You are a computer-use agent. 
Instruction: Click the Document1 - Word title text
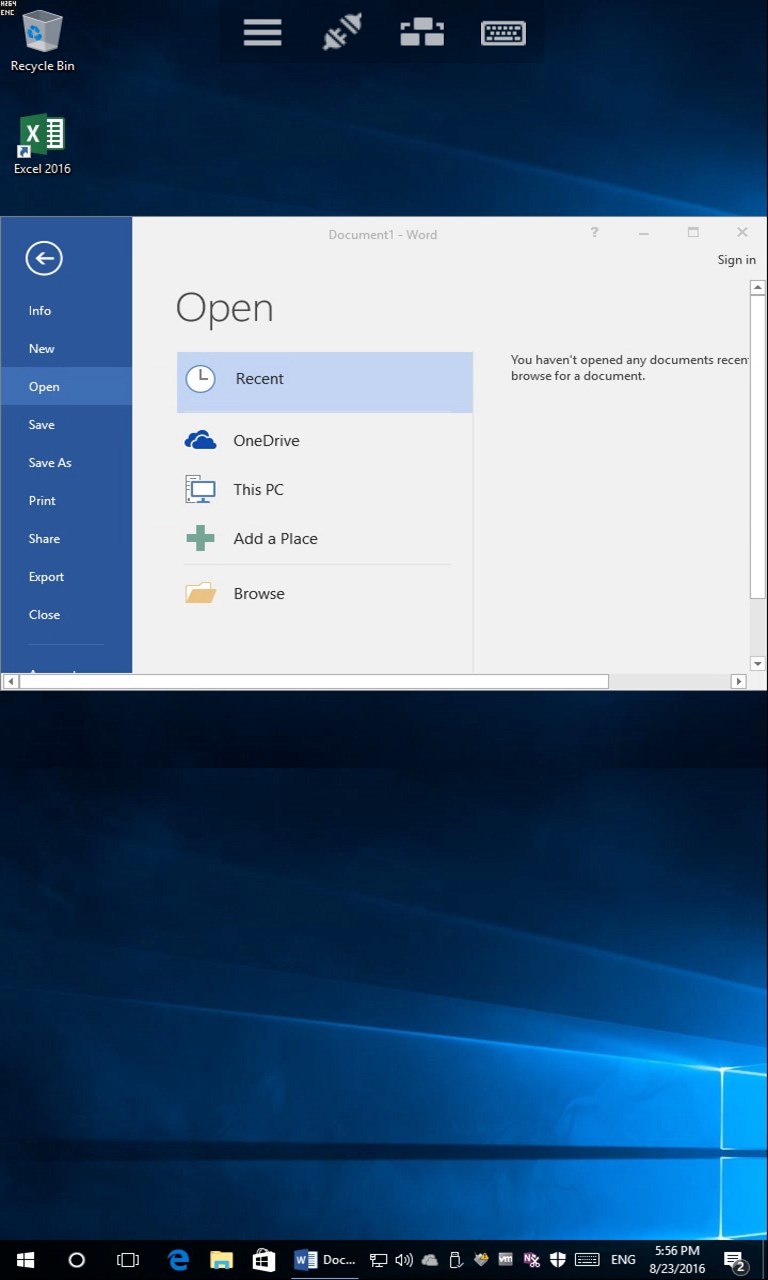click(x=383, y=234)
